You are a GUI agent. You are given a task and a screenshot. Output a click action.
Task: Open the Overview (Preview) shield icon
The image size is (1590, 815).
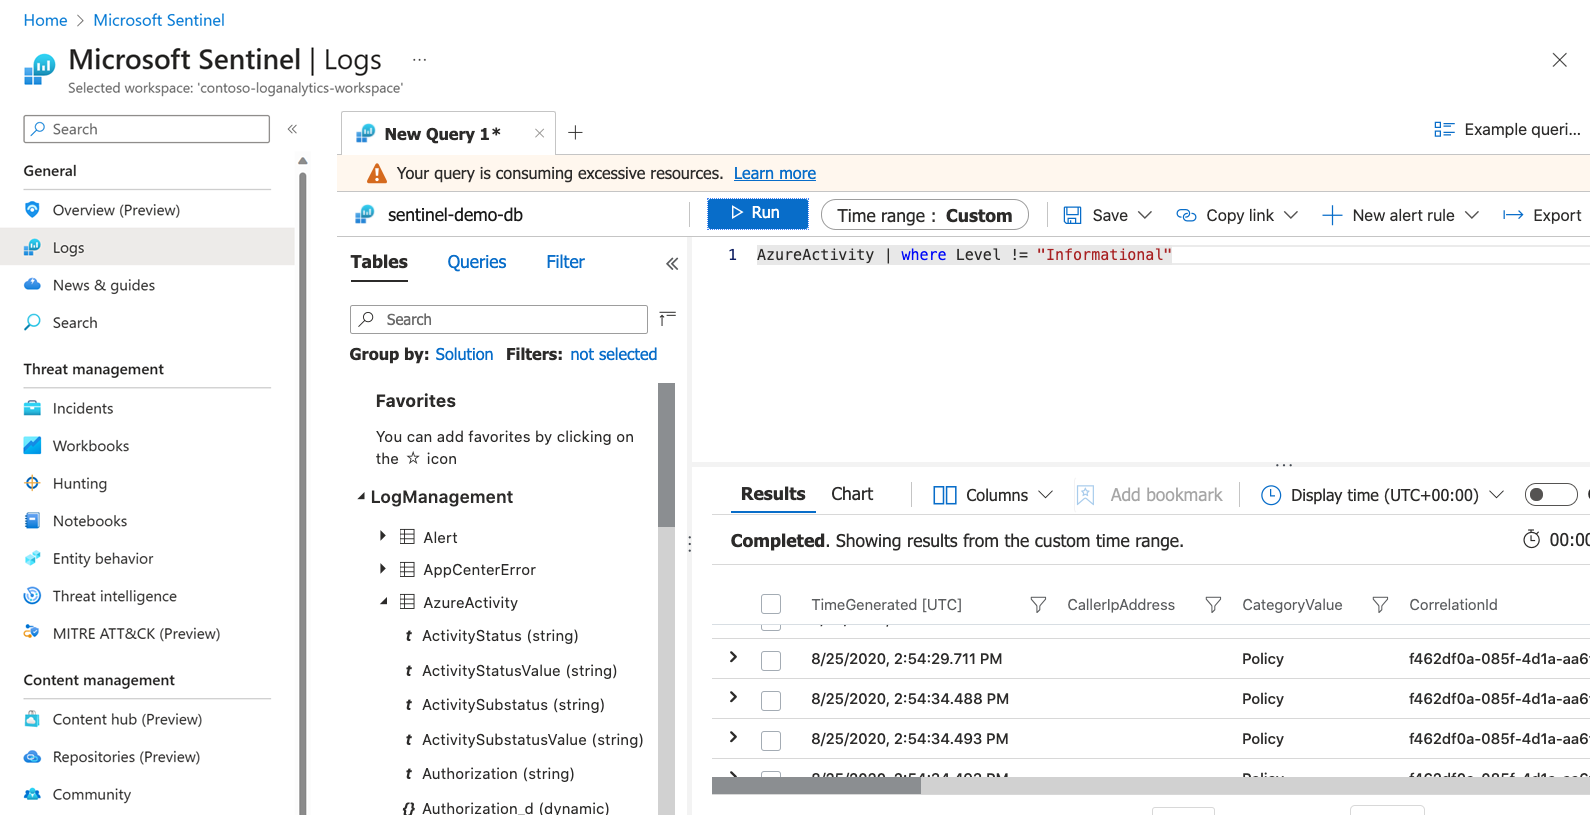[x=32, y=210]
